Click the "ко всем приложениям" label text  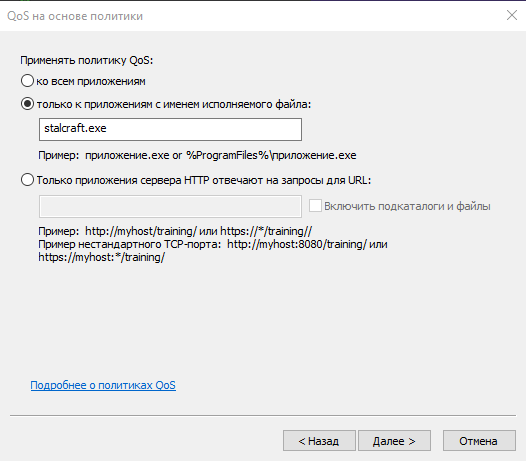91,82
